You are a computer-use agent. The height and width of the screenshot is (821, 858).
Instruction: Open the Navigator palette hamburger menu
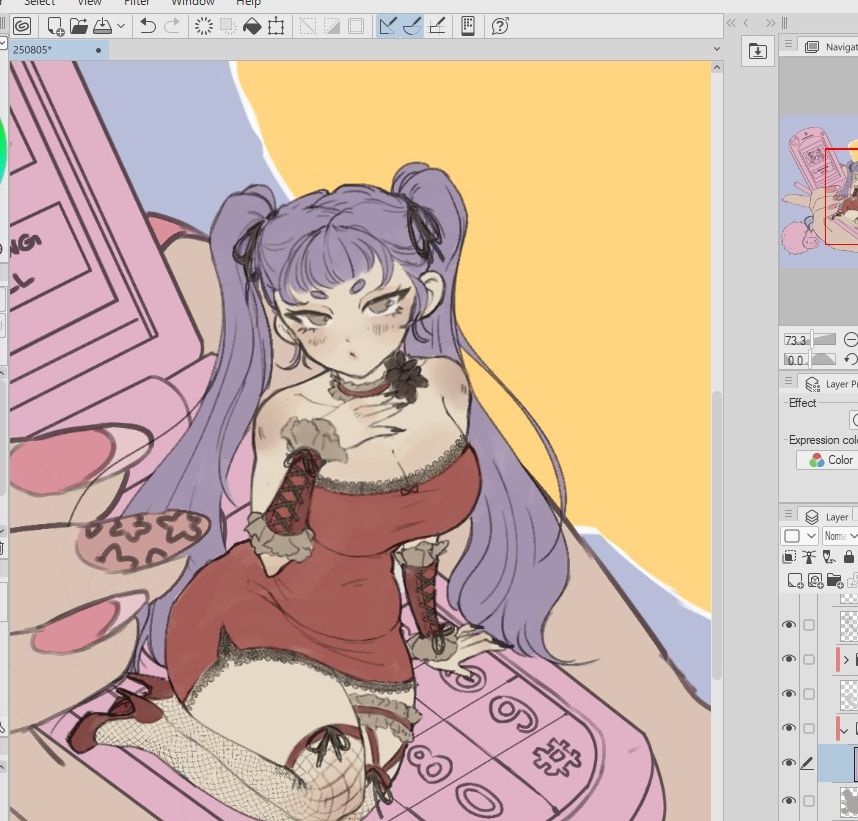coord(788,44)
